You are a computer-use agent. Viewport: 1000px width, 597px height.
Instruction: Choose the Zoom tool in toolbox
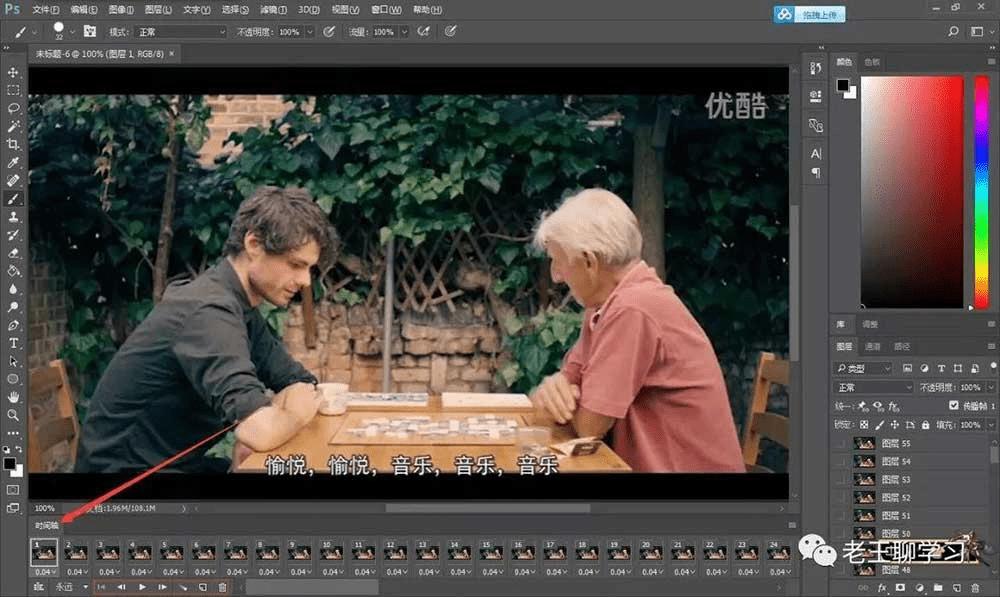[x=13, y=415]
